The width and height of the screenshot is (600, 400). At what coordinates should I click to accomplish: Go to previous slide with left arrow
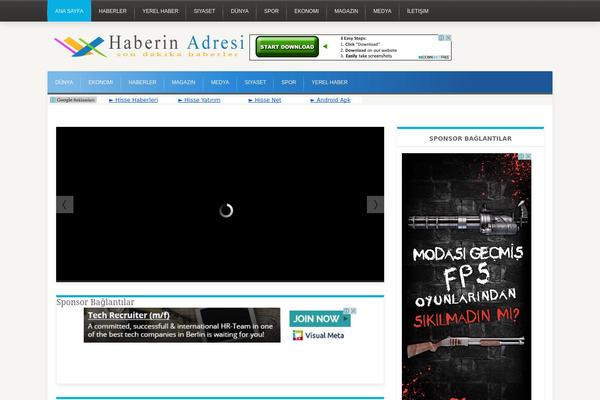pos(65,204)
